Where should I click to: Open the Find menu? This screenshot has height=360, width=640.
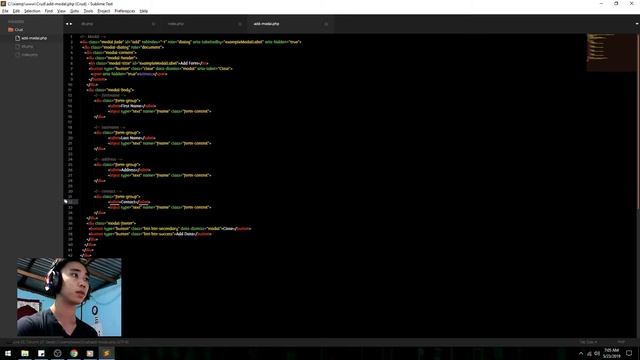point(49,11)
